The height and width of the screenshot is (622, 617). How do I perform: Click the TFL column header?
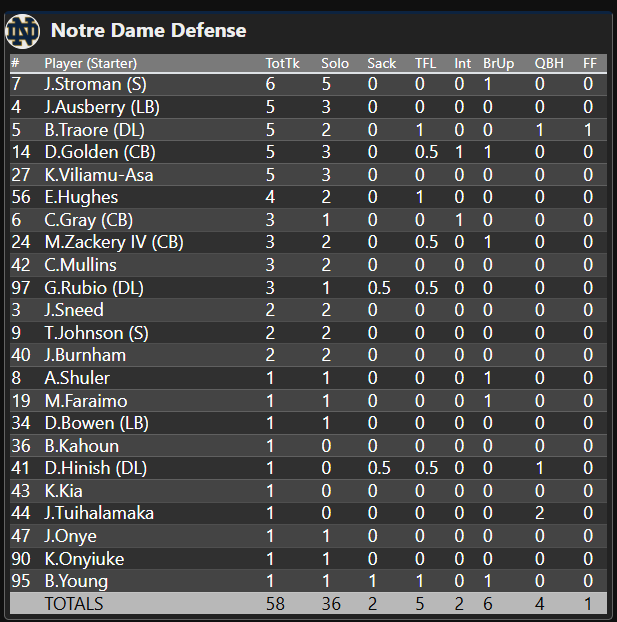point(425,64)
